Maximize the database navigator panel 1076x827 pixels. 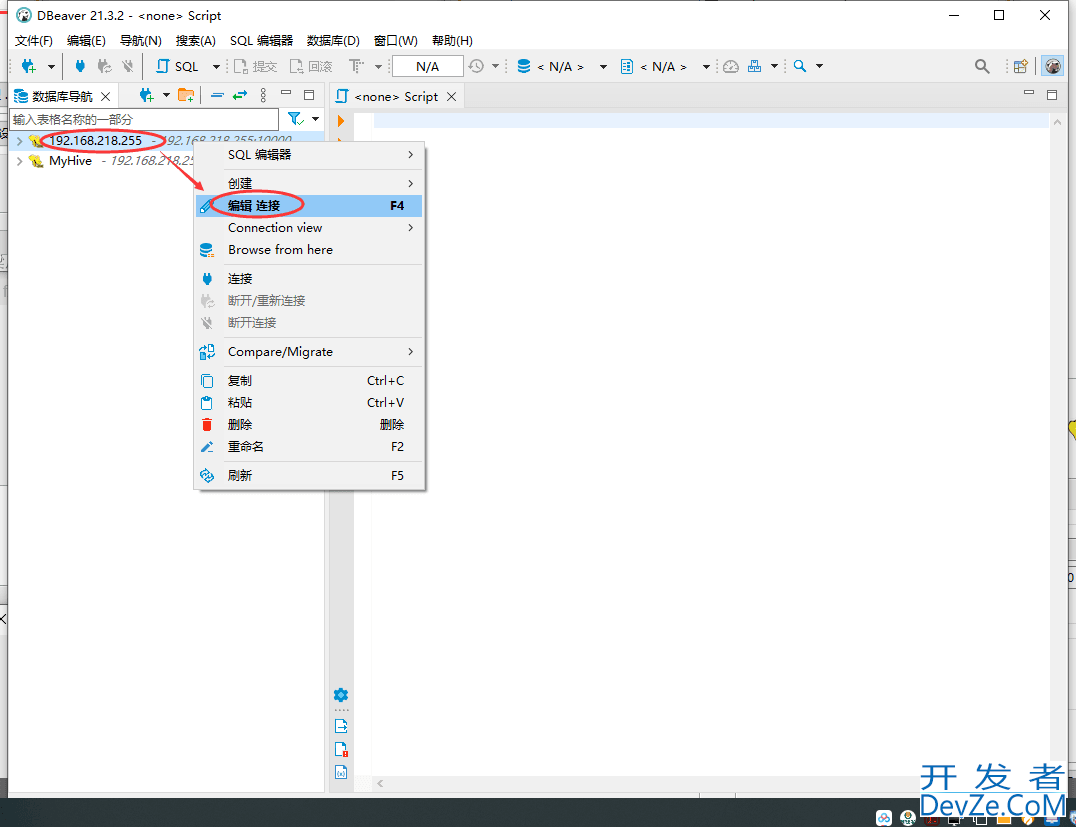click(309, 95)
